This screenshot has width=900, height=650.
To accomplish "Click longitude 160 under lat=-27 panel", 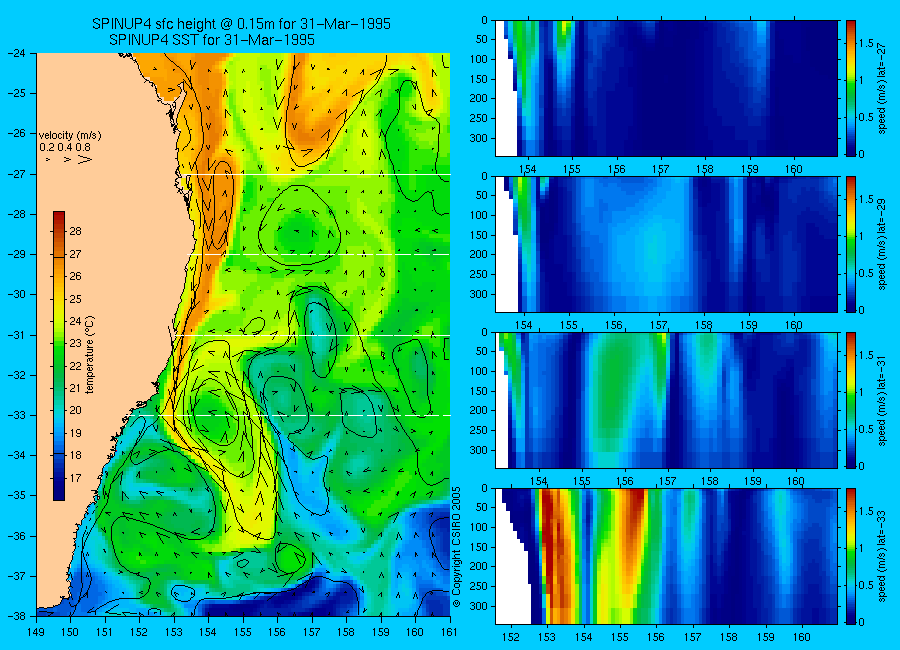I will pos(794,169).
